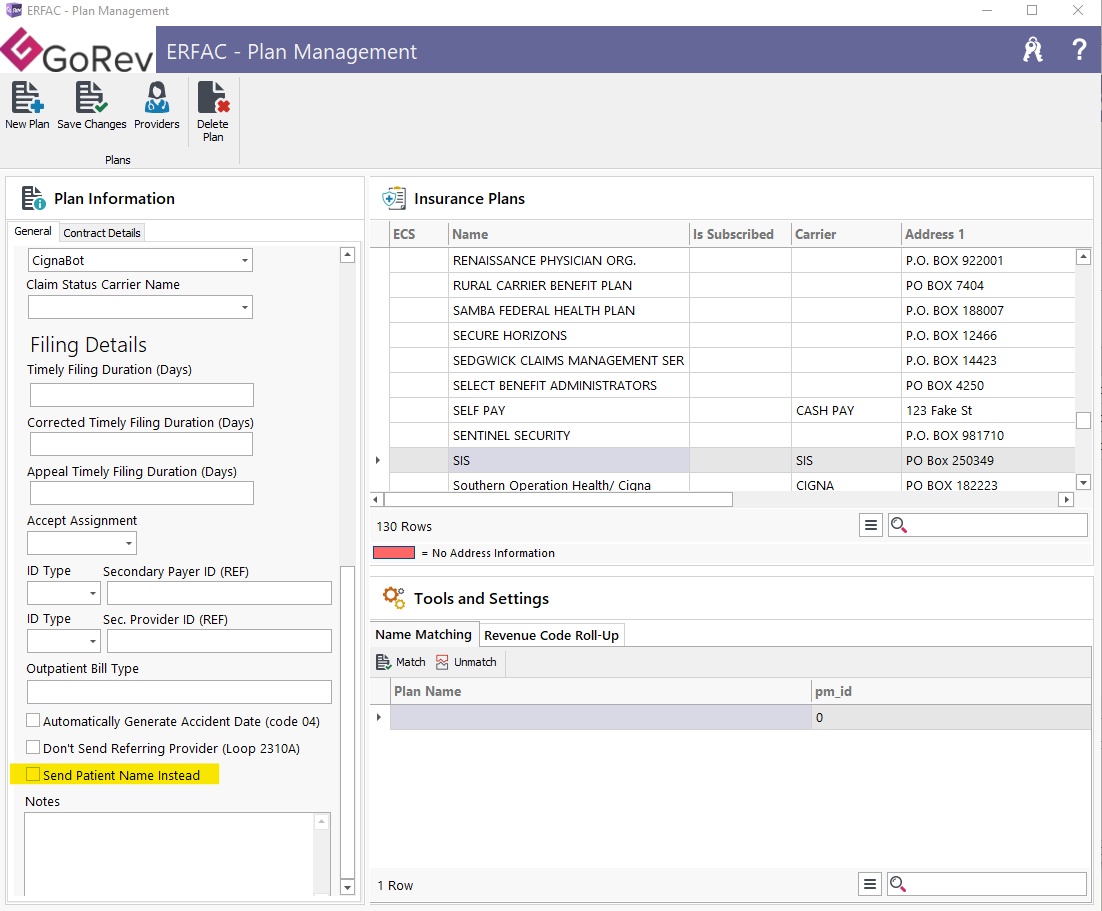Screen dimensions: 1102x911
Task: Click the Save Changes icon
Action: (91, 98)
